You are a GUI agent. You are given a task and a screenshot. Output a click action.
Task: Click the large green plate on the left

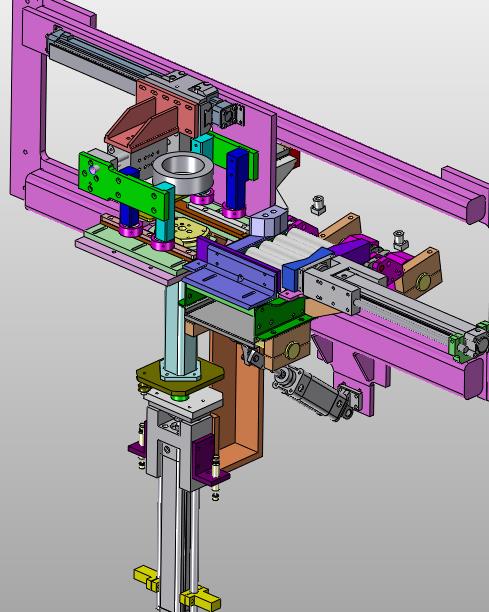coord(124,185)
